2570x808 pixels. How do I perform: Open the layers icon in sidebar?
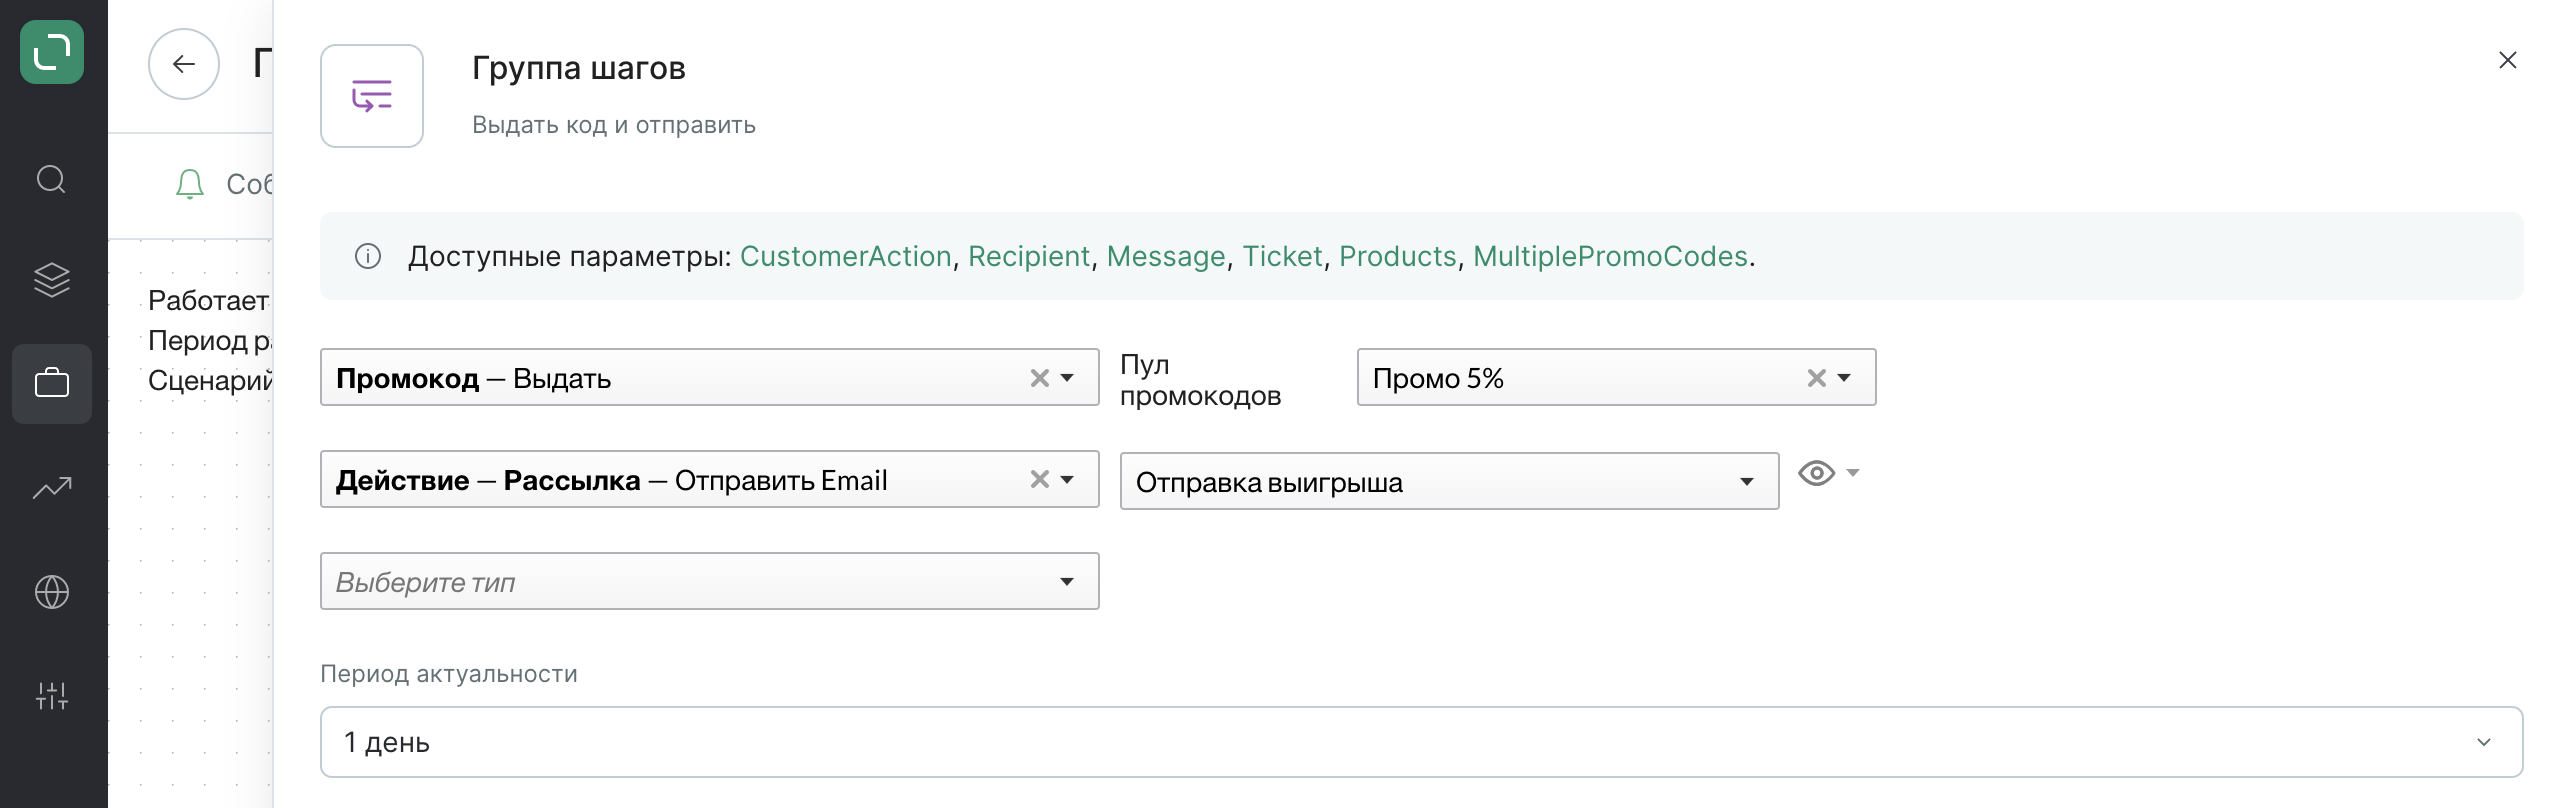[x=52, y=280]
